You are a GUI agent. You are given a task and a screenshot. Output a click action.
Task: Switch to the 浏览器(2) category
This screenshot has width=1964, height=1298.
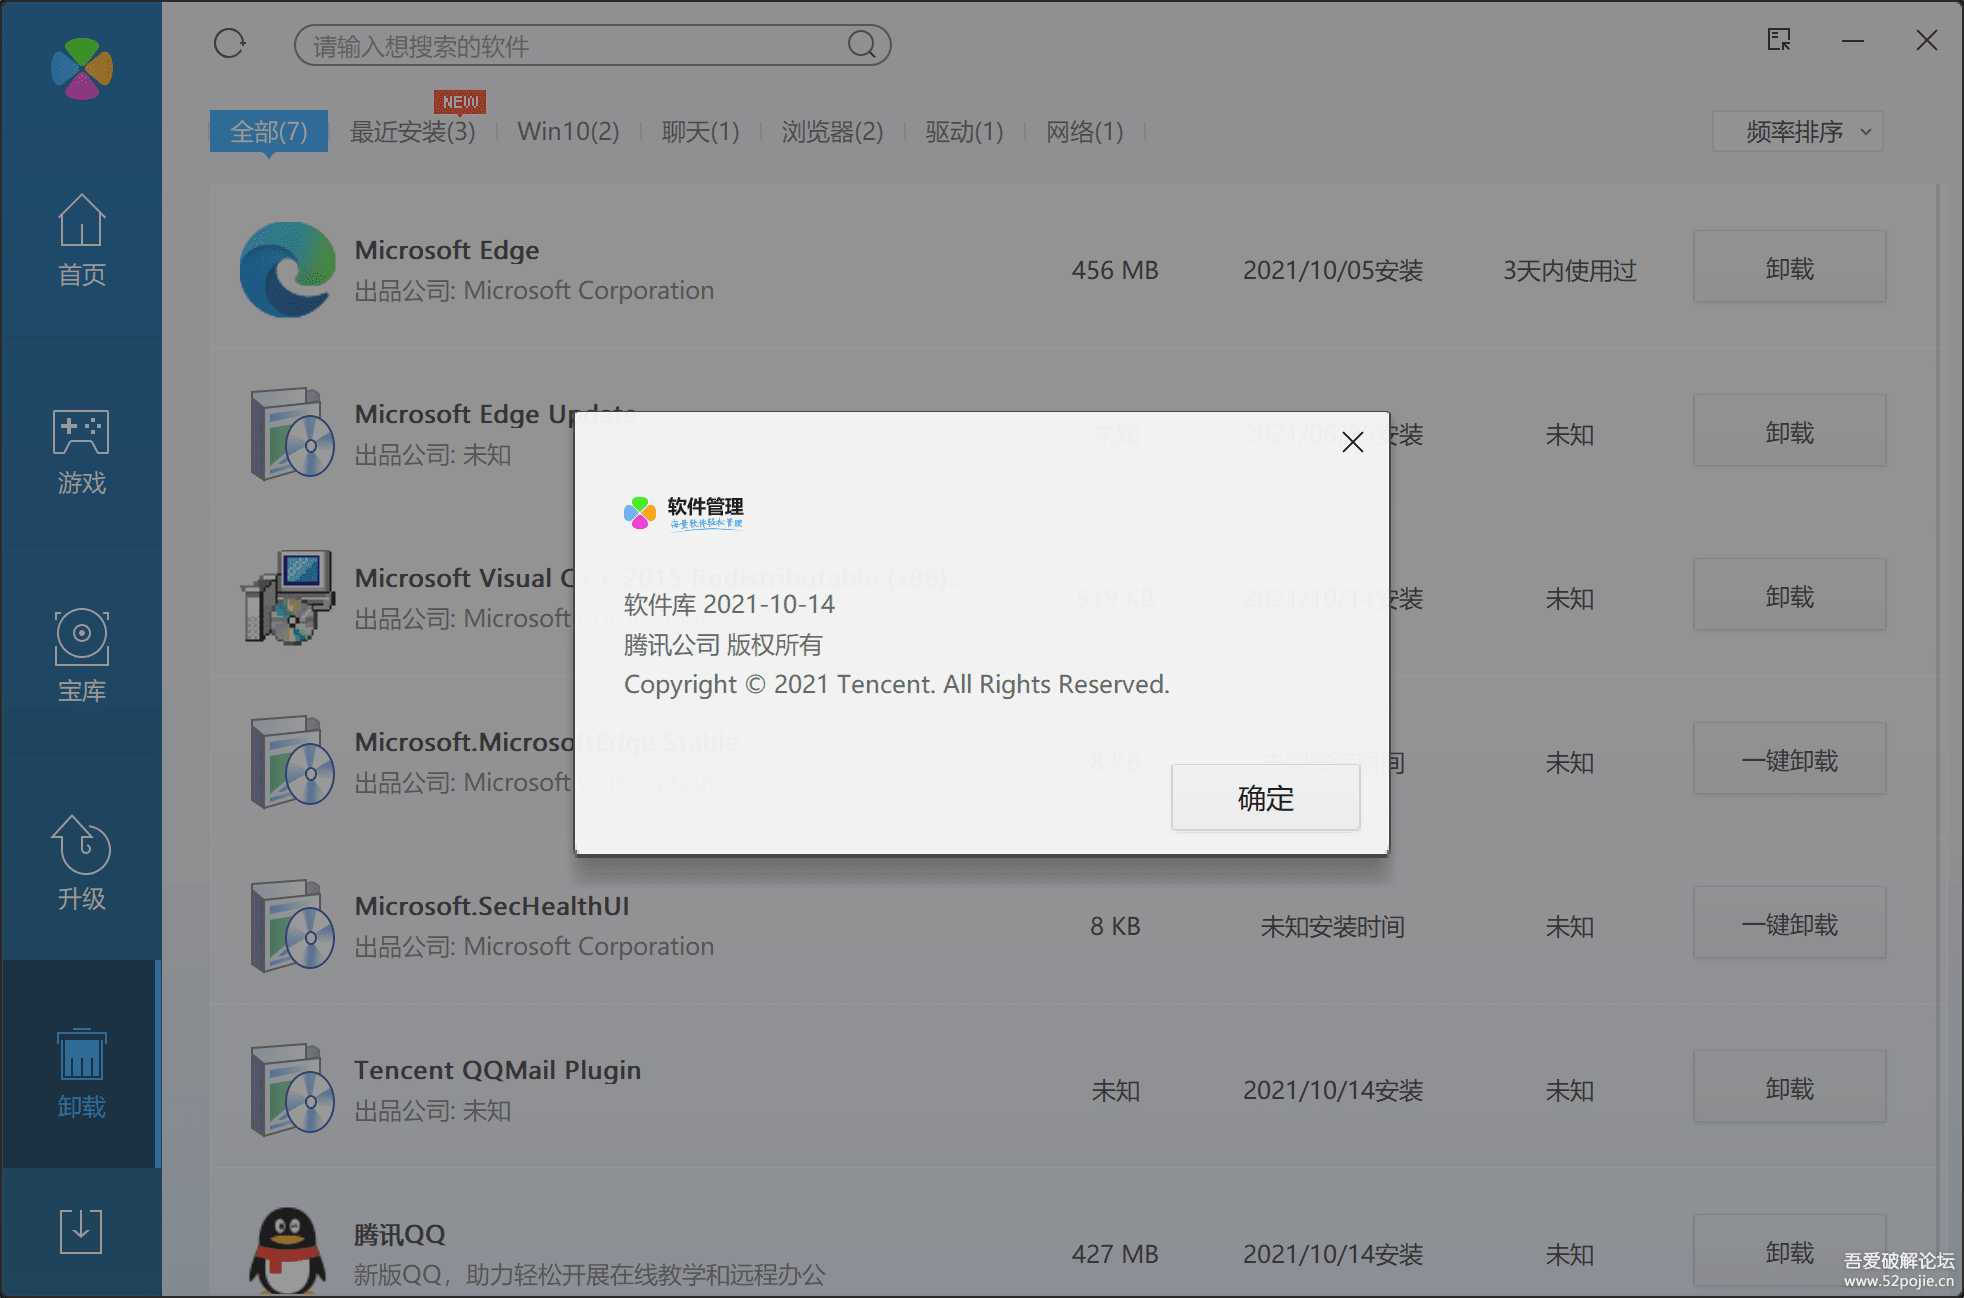[833, 131]
